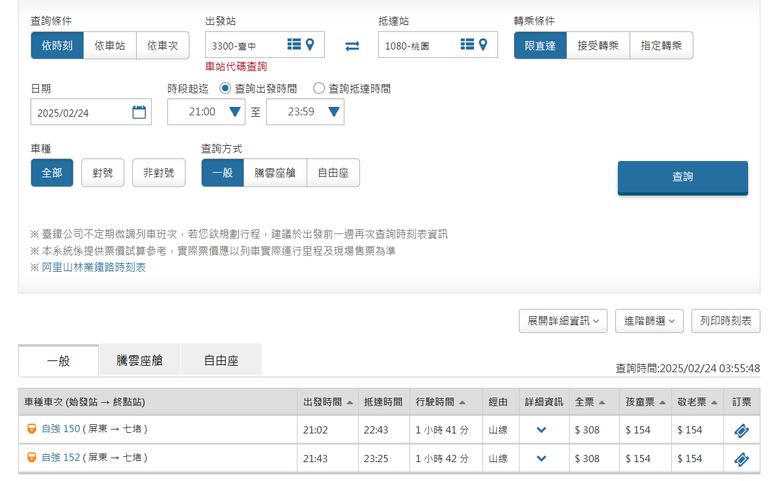Open end time 23:59 dropdown

point(305,112)
